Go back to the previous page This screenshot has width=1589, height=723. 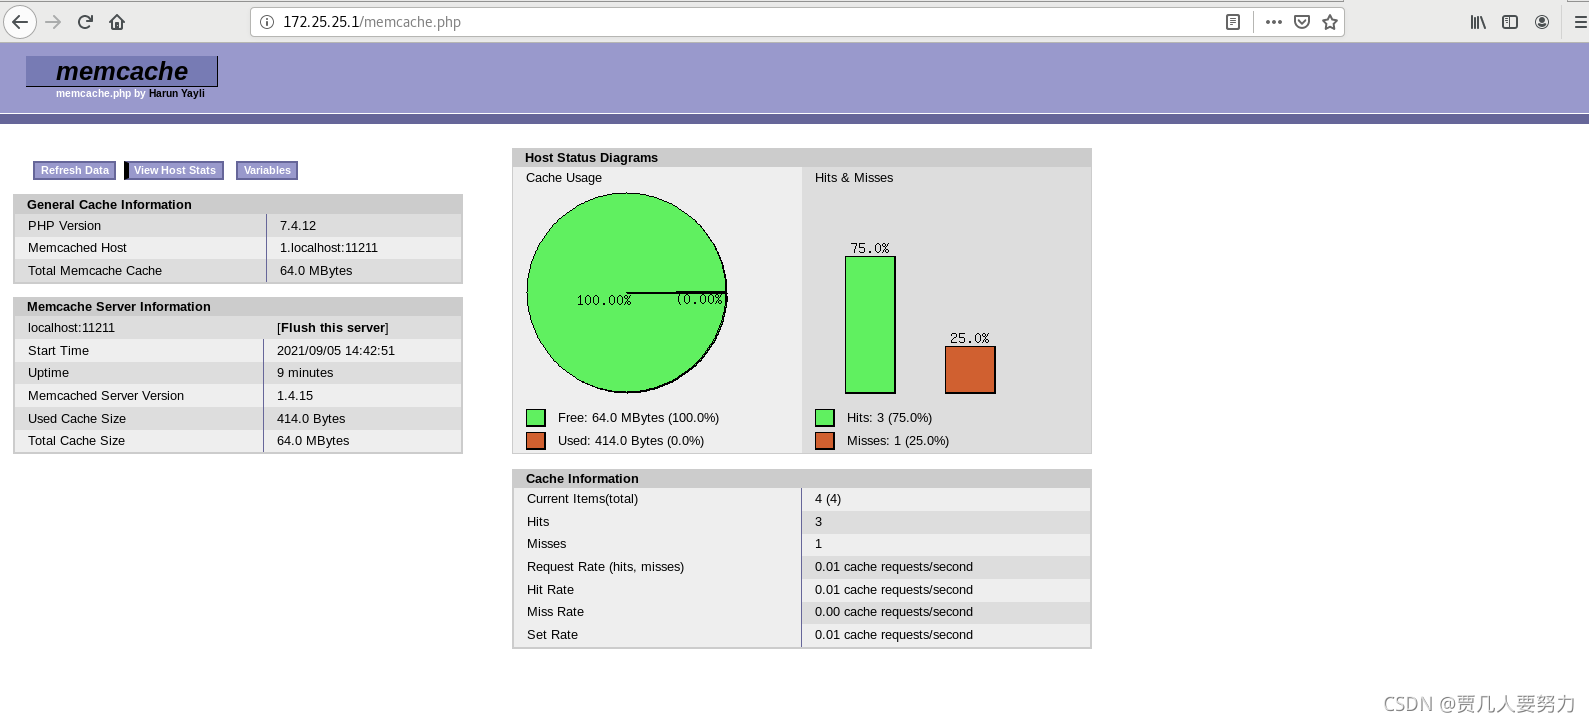pyautogui.click(x=20, y=22)
